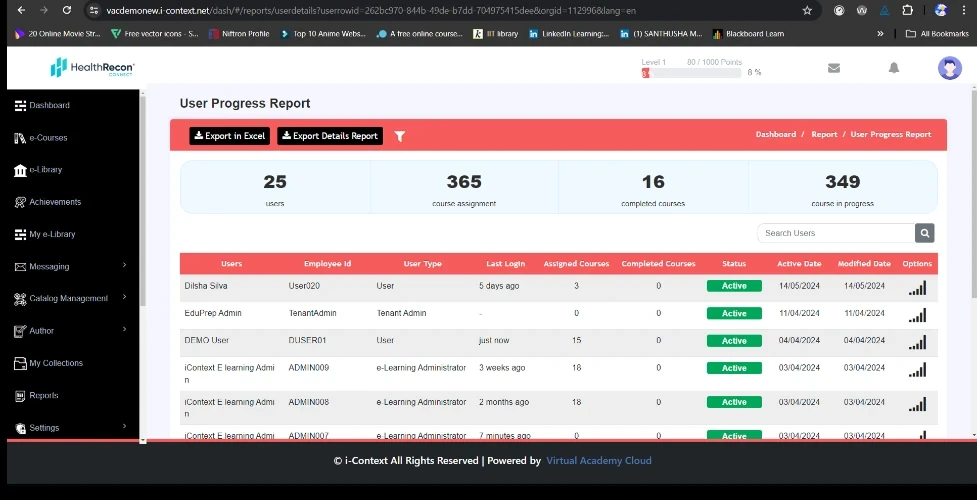The width and height of the screenshot is (977, 500).
Task: Click the Author pencil icon
Action: pyautogui.click(x=20, y=331)
